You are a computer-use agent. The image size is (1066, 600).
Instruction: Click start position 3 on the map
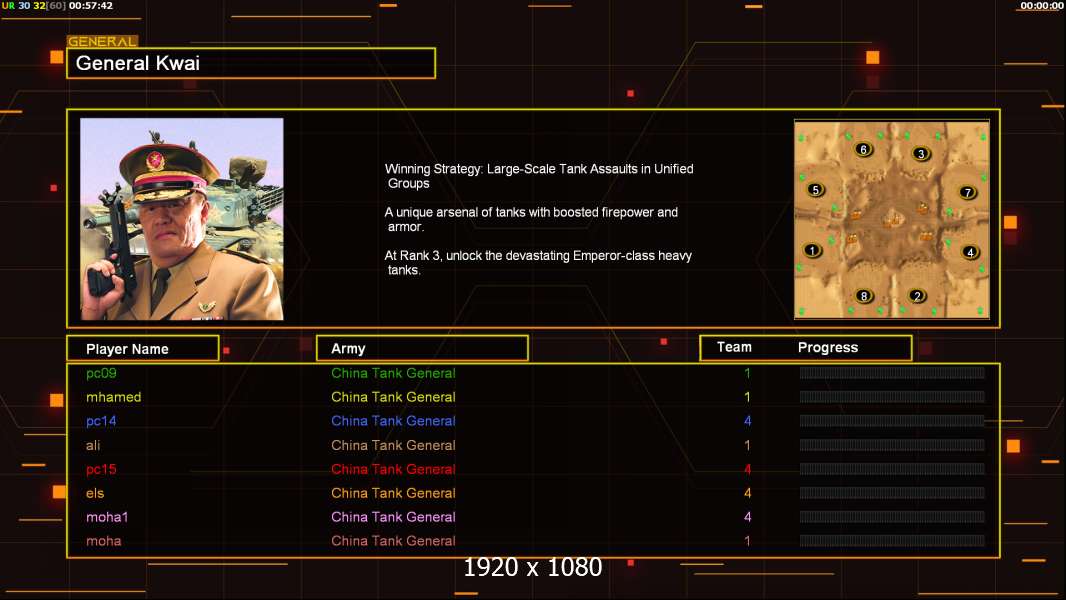coord(921,154)
